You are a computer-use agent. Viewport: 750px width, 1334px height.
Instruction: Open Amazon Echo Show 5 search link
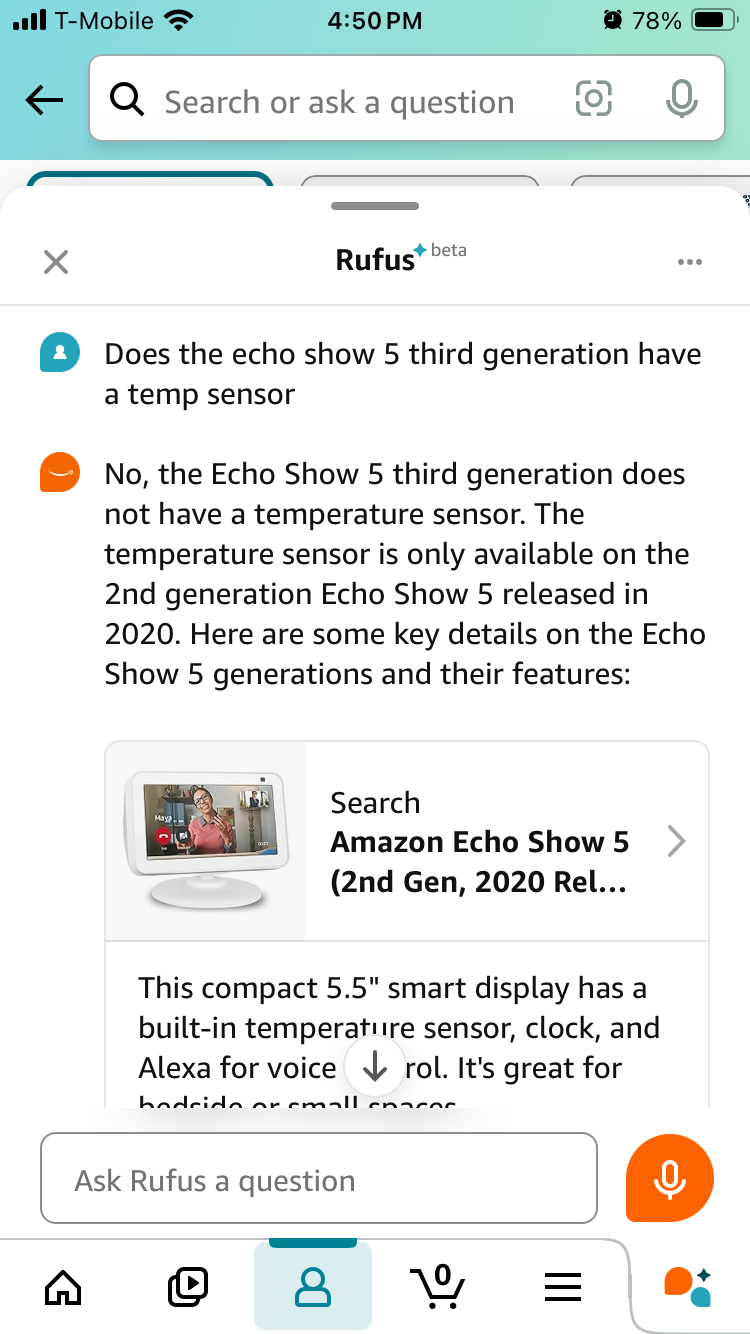click(x=480, y=842)
